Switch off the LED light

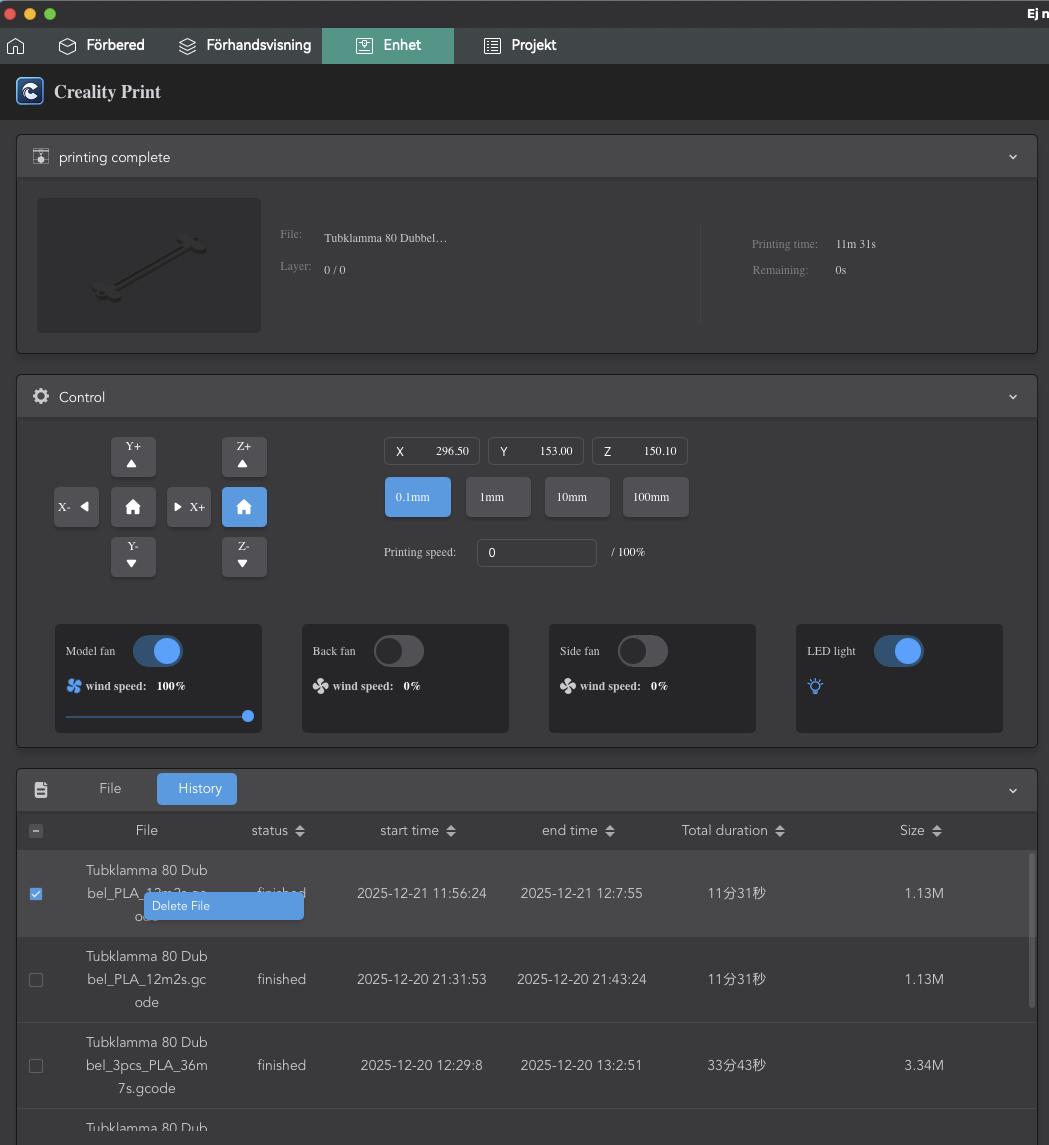tap(898, 651)
